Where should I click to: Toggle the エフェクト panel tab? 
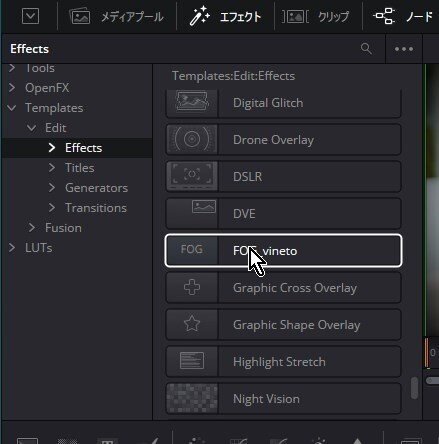click(240, 17)
